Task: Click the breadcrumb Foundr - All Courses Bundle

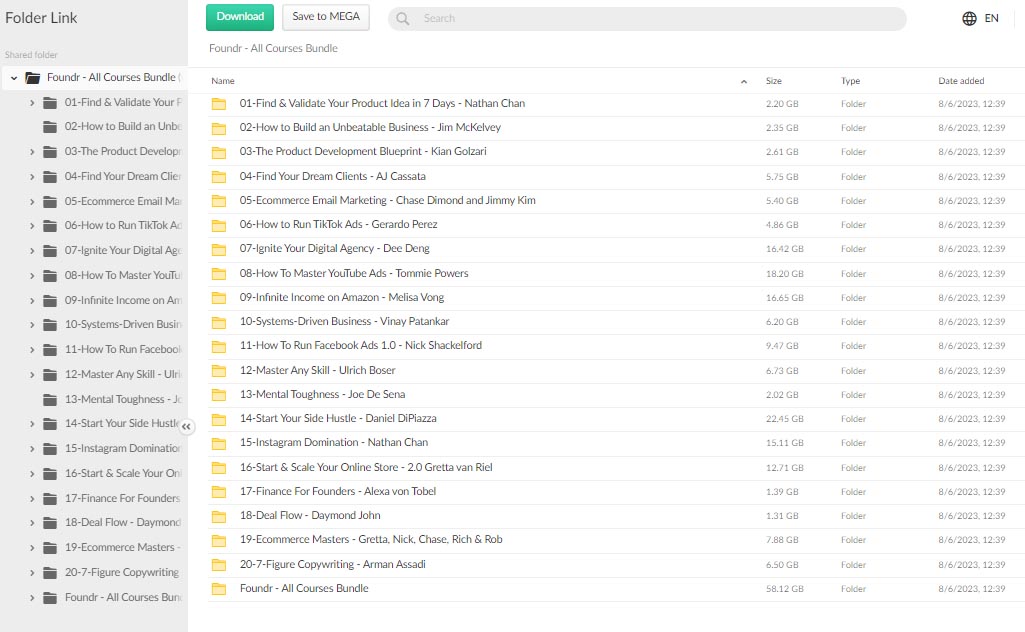Action: pyautogui.click(x=273, y=48)
